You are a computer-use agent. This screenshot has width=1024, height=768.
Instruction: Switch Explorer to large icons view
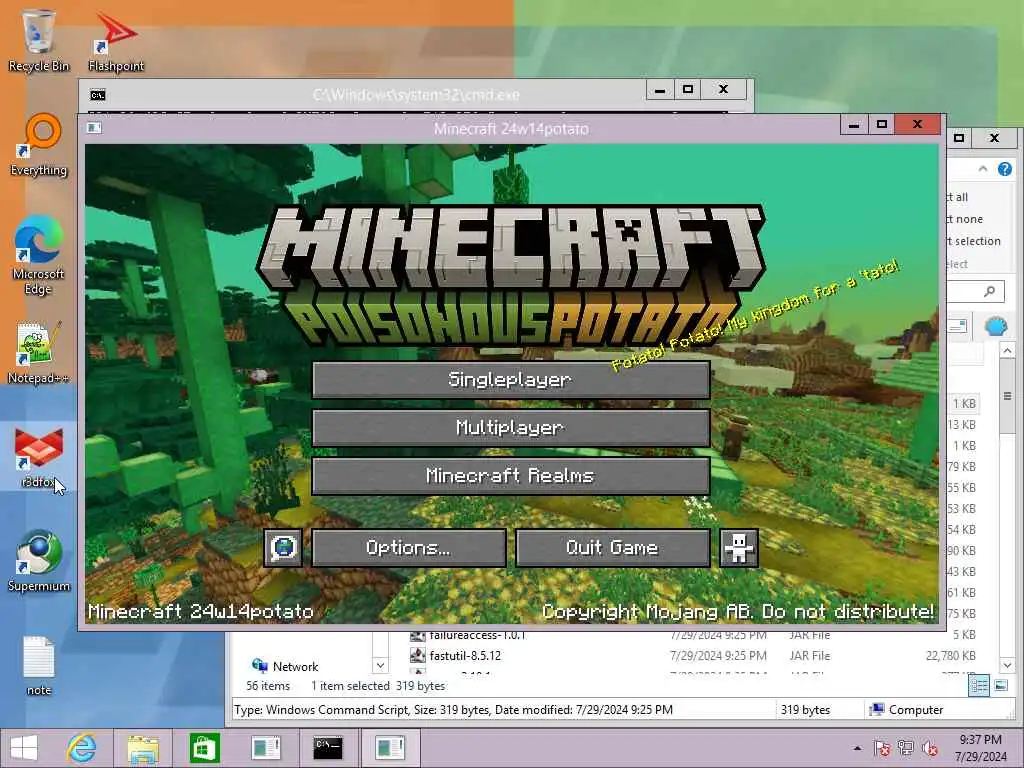coord(1000,686)
